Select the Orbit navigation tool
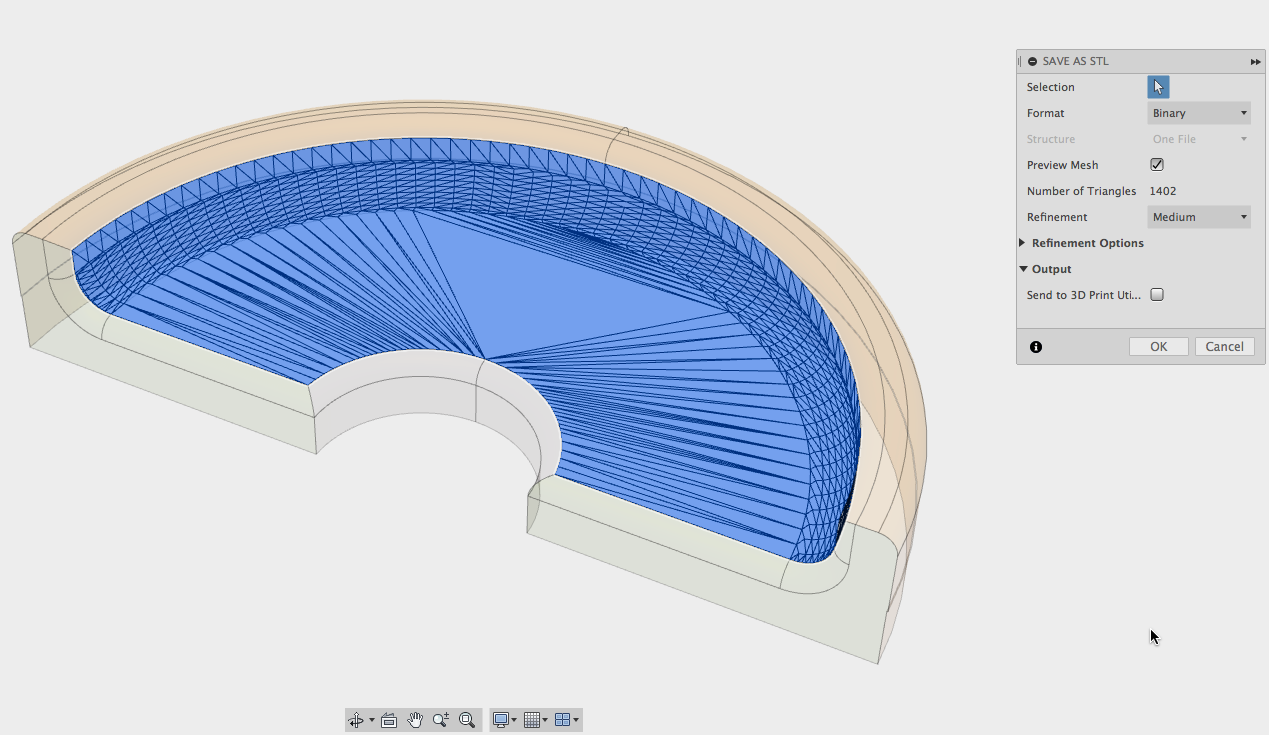 pos(356,720)
